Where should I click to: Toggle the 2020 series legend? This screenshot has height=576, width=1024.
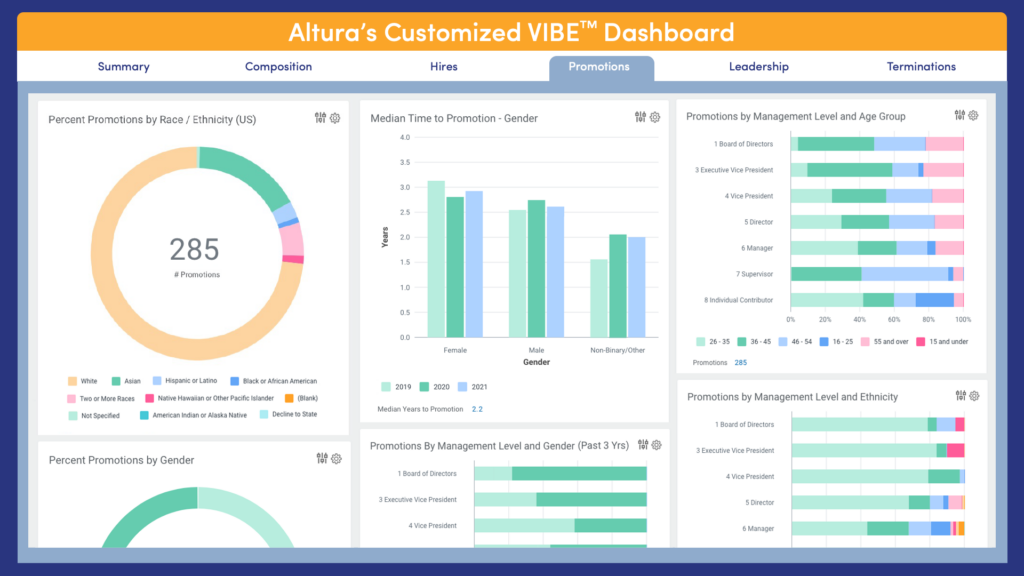pos(434,387)
